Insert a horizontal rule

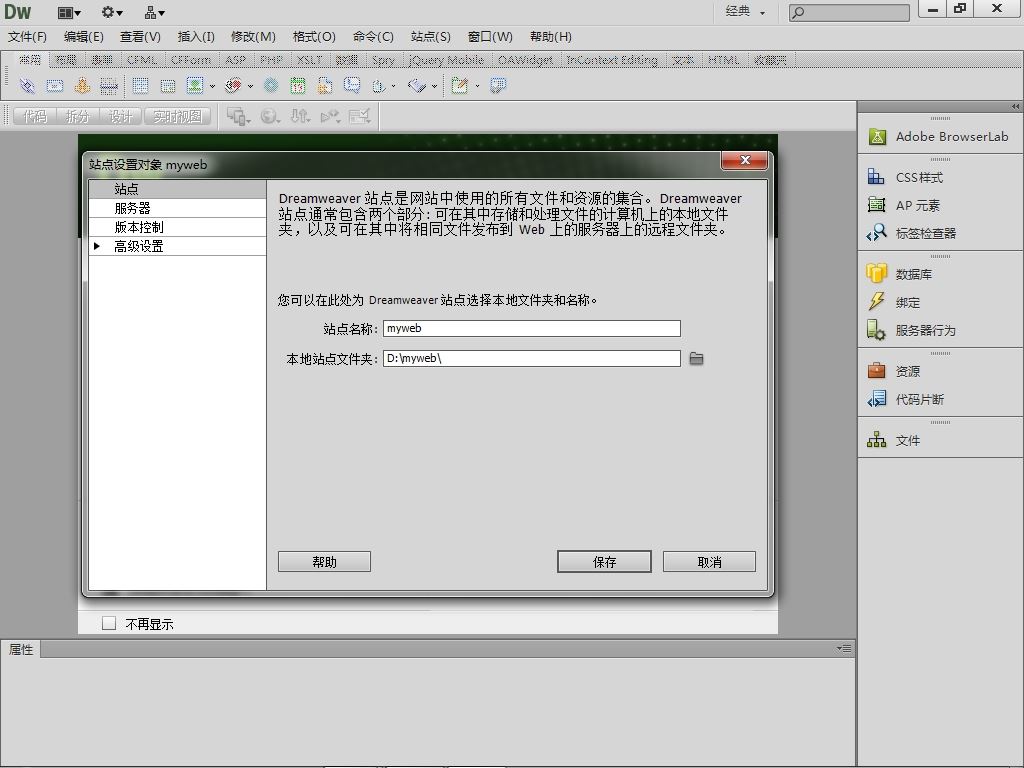pos(108,86)
